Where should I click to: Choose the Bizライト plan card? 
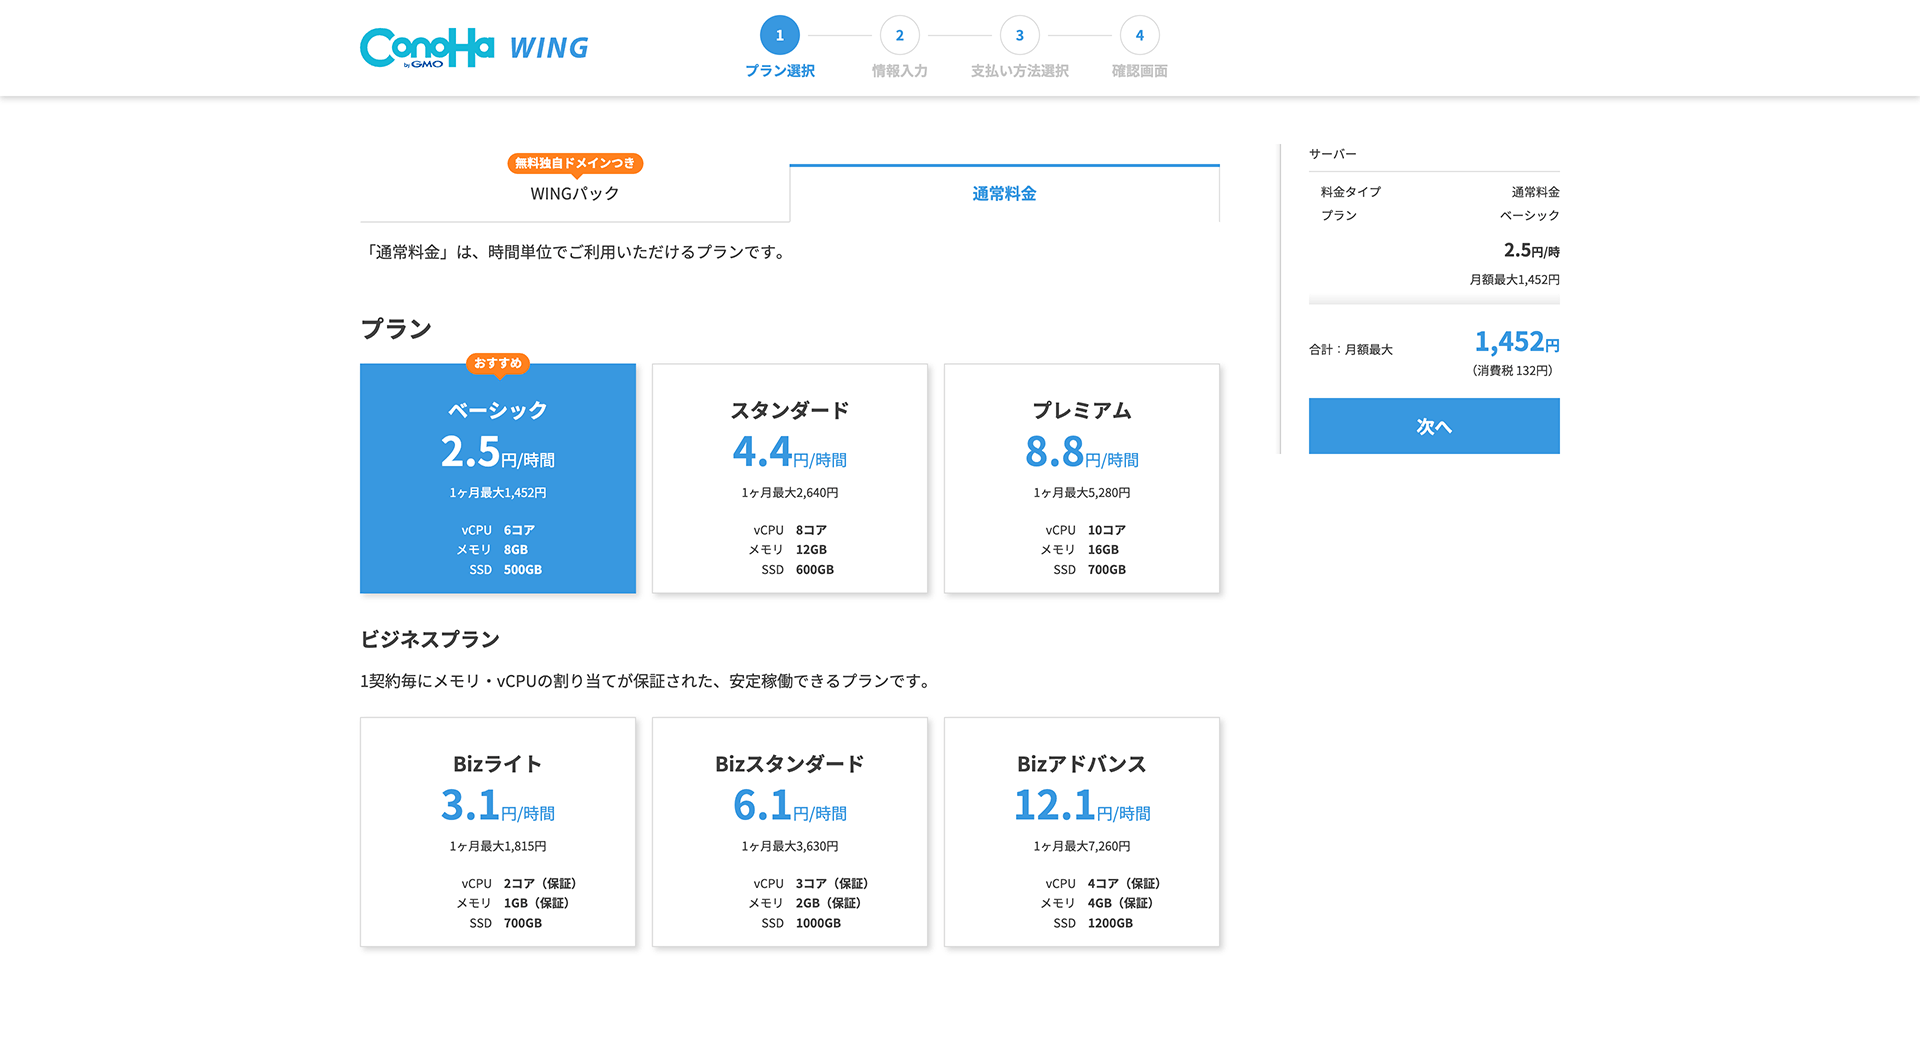498,832
